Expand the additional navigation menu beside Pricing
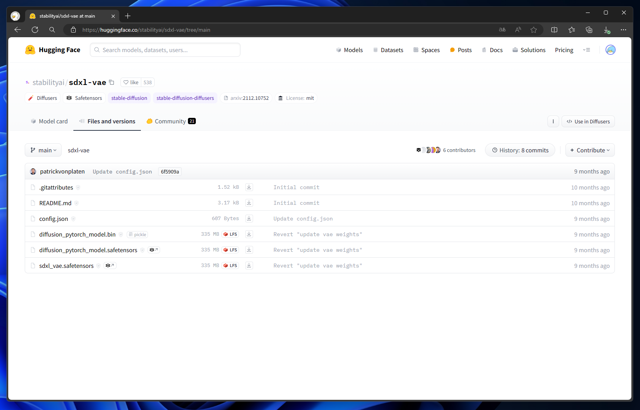This screenshot has height=410, width=640. point(587,50)
